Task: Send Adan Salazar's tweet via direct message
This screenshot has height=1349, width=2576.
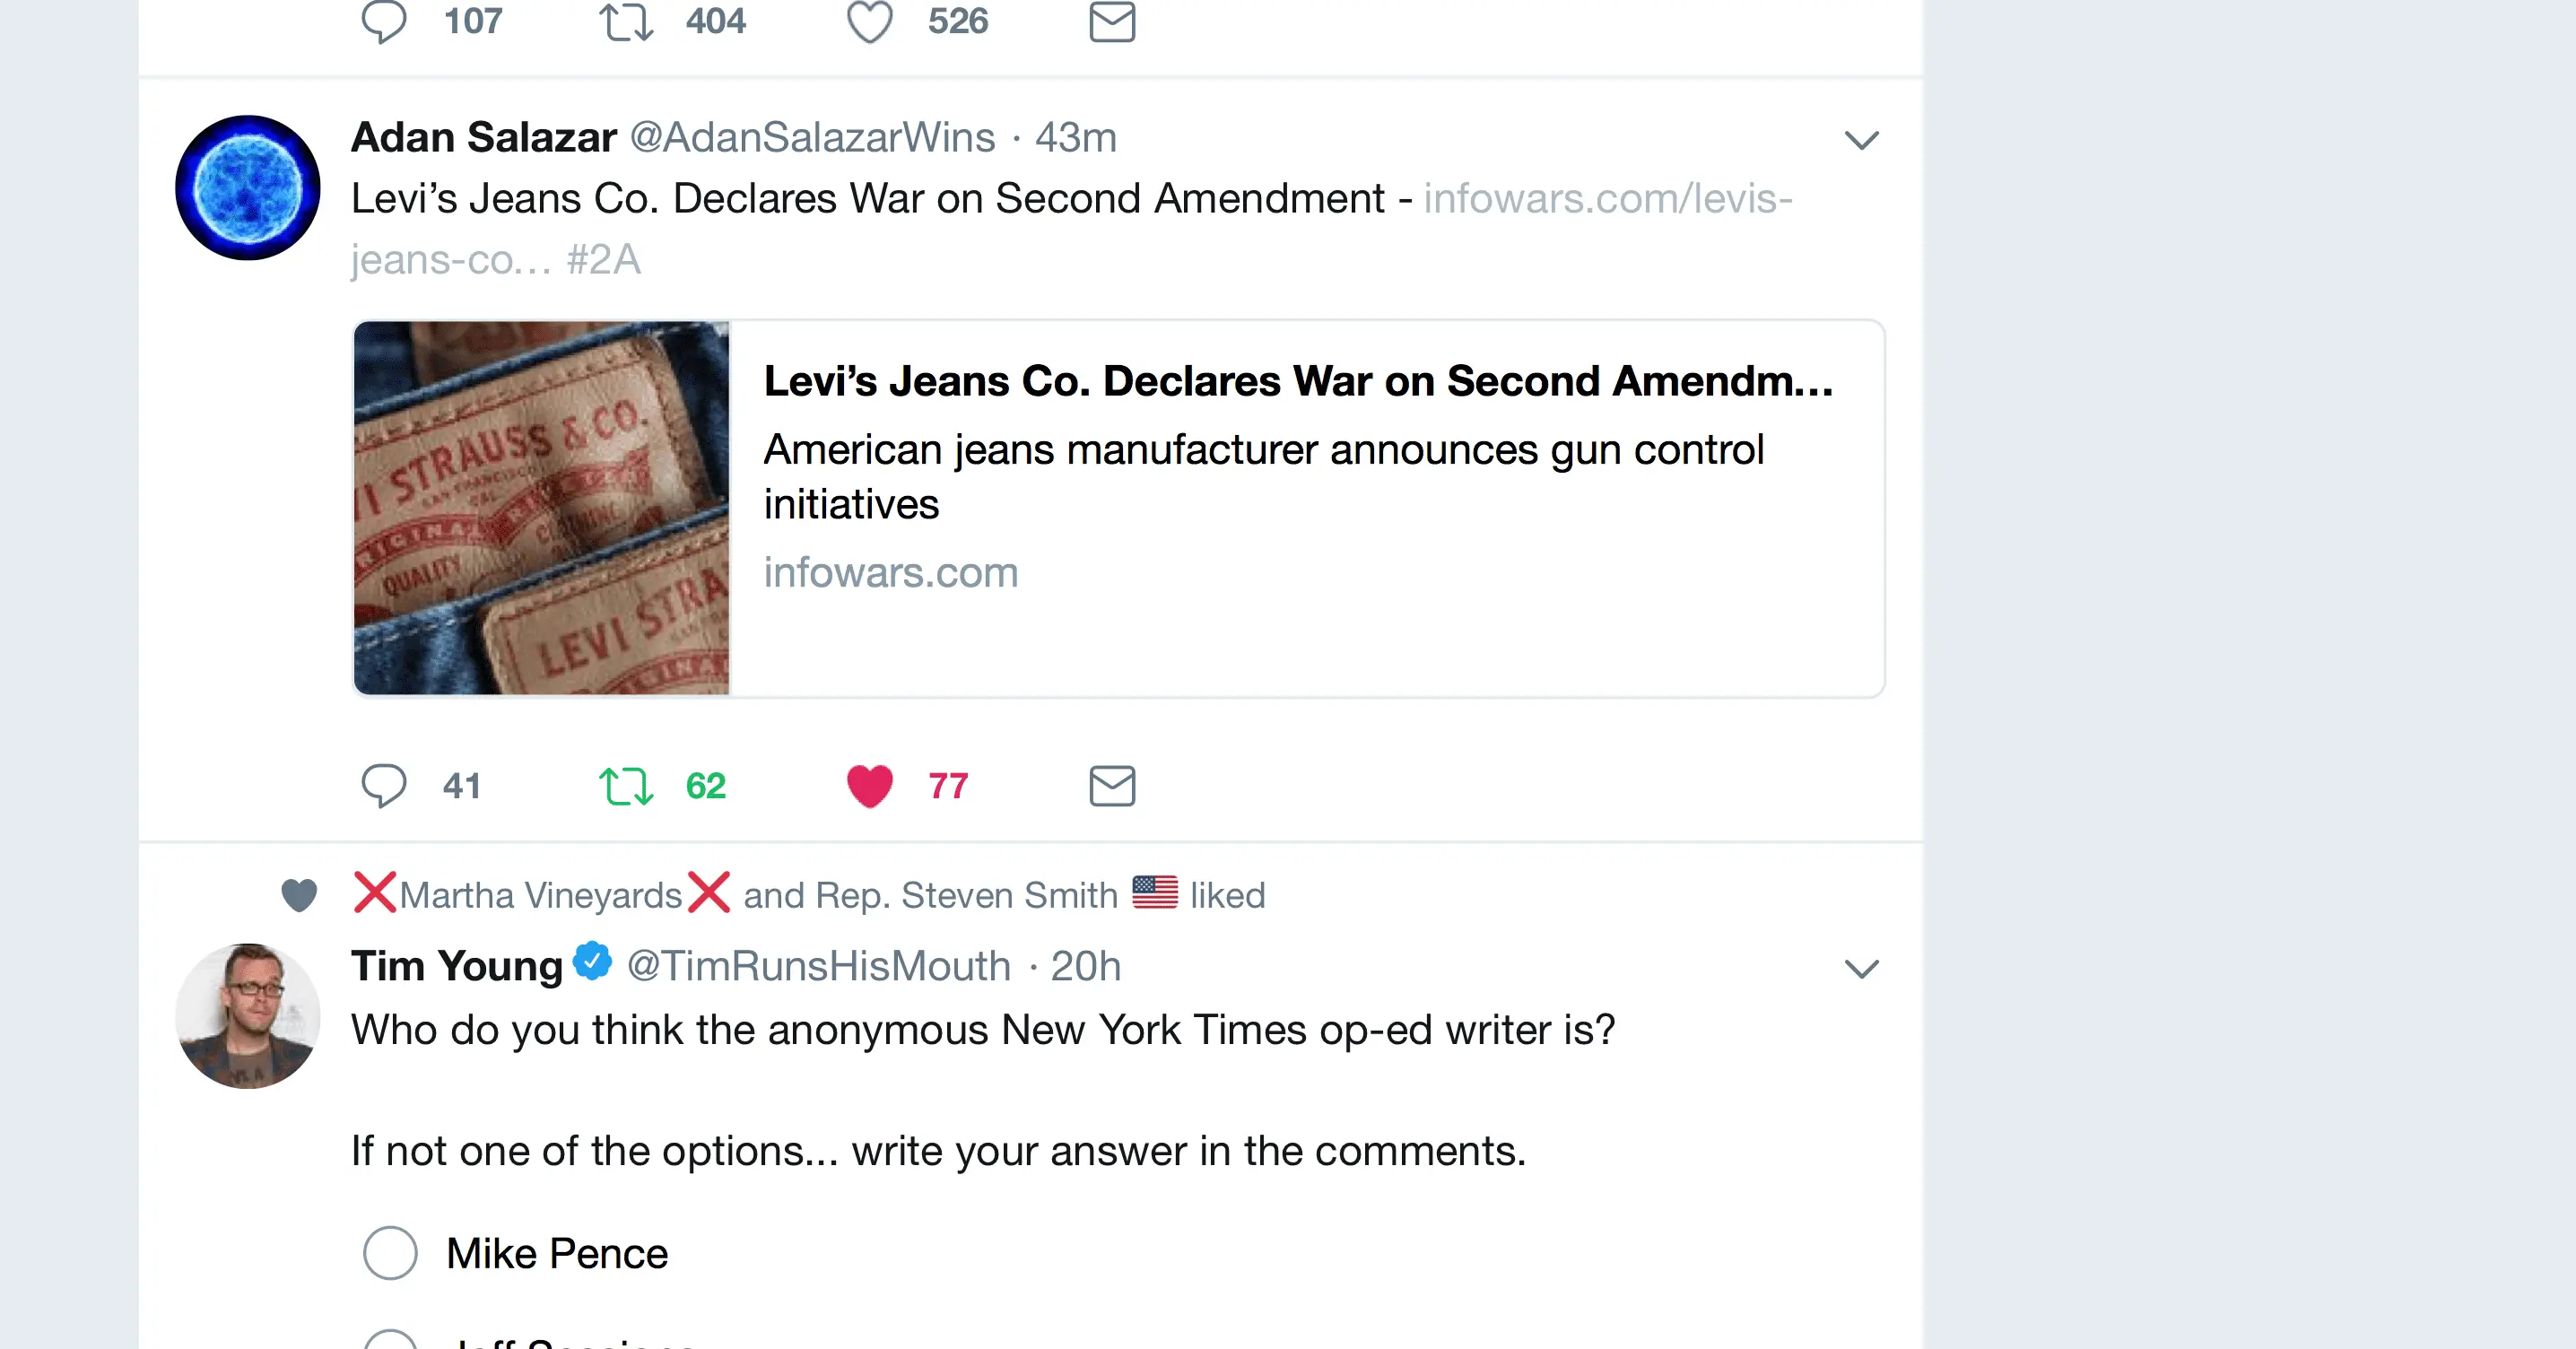Action: (x=1111, y=786)
